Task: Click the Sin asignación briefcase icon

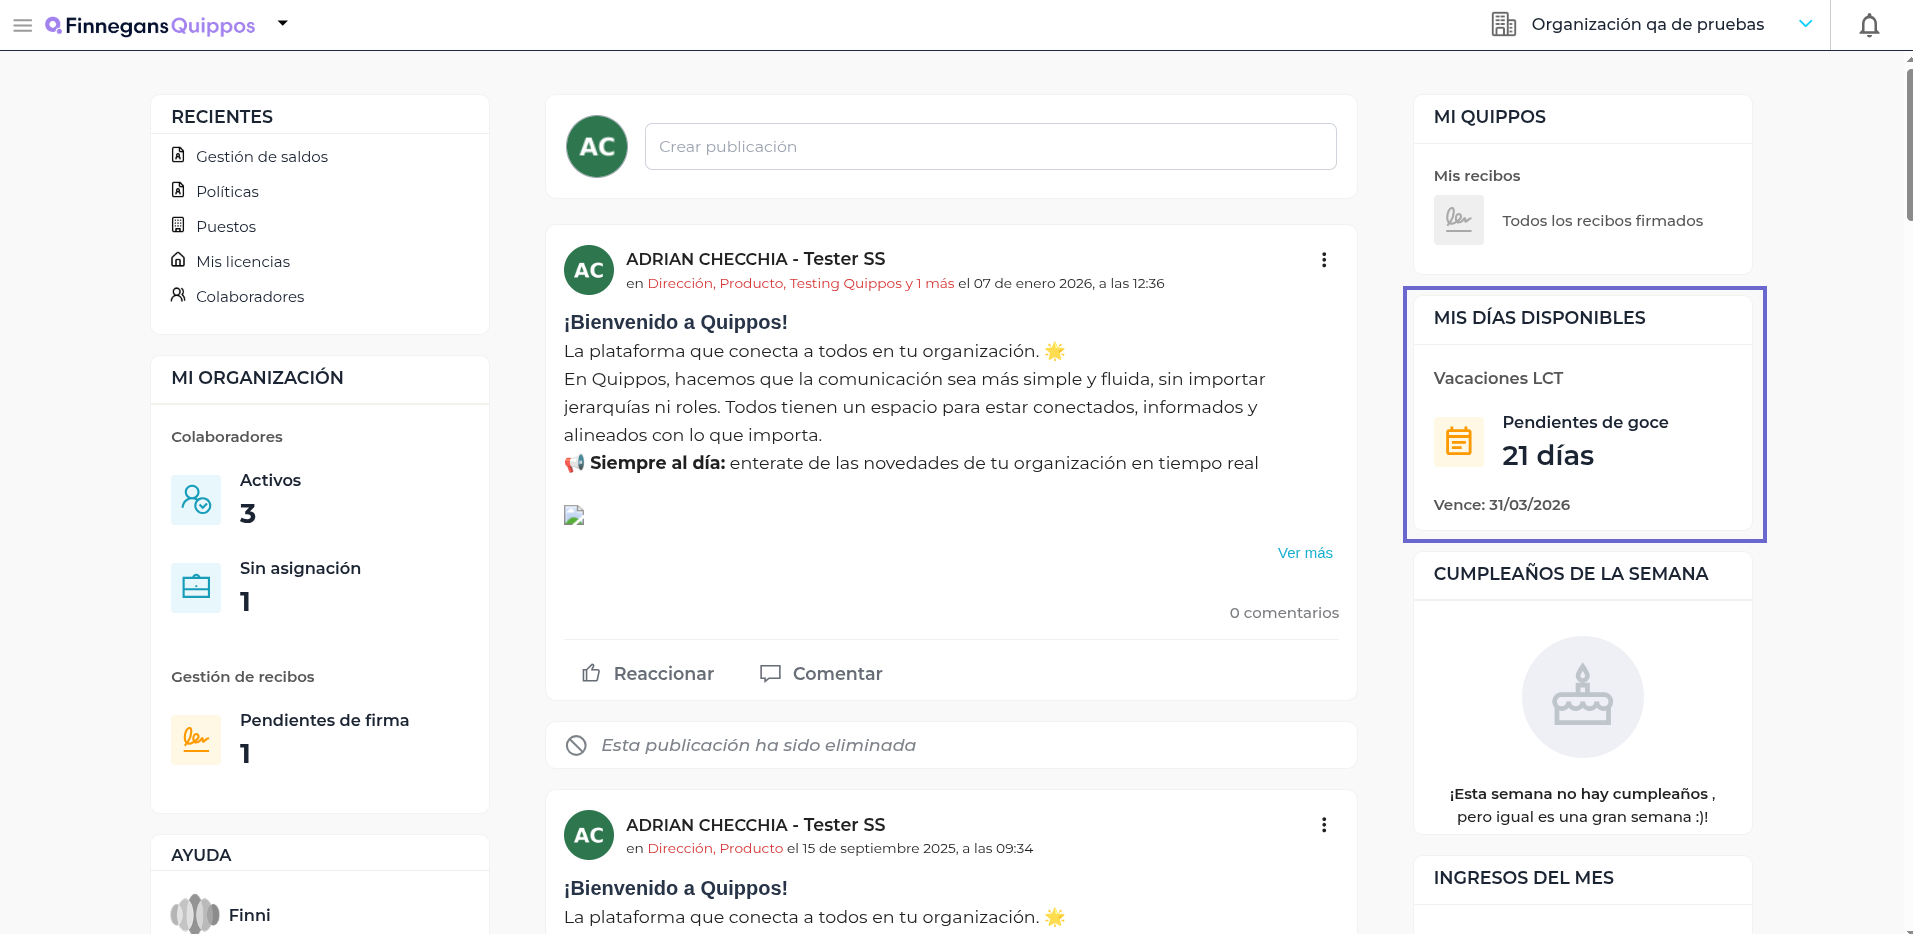Action: (x=196, y=587)
